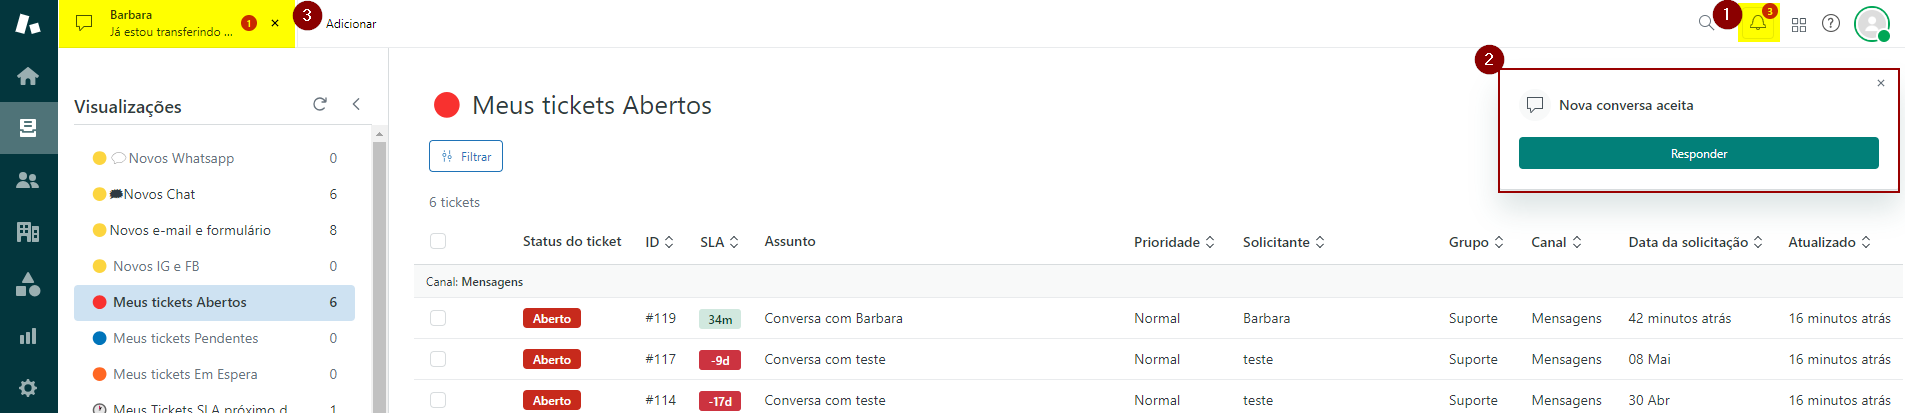This screenshot has height=413, width=1905.
Task: Check the box for ticket #119
Action: click(438, 318)
